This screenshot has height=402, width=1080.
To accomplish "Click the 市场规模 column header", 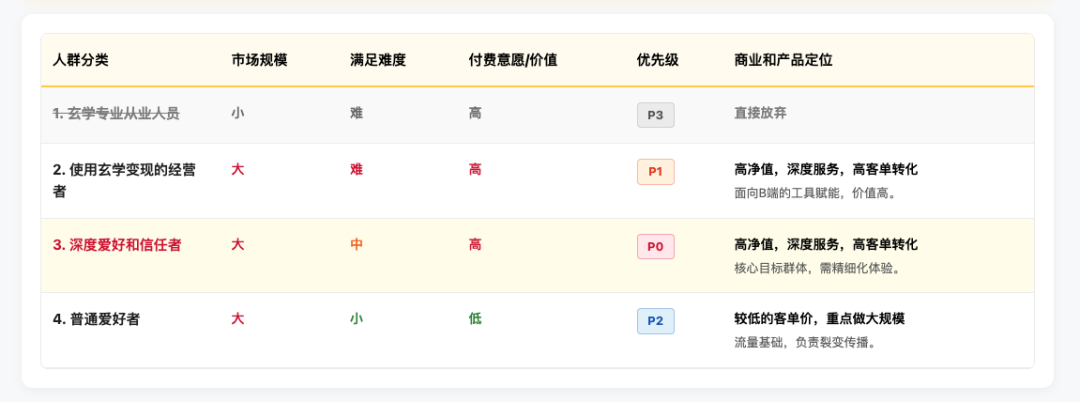I will pos(259,60).
